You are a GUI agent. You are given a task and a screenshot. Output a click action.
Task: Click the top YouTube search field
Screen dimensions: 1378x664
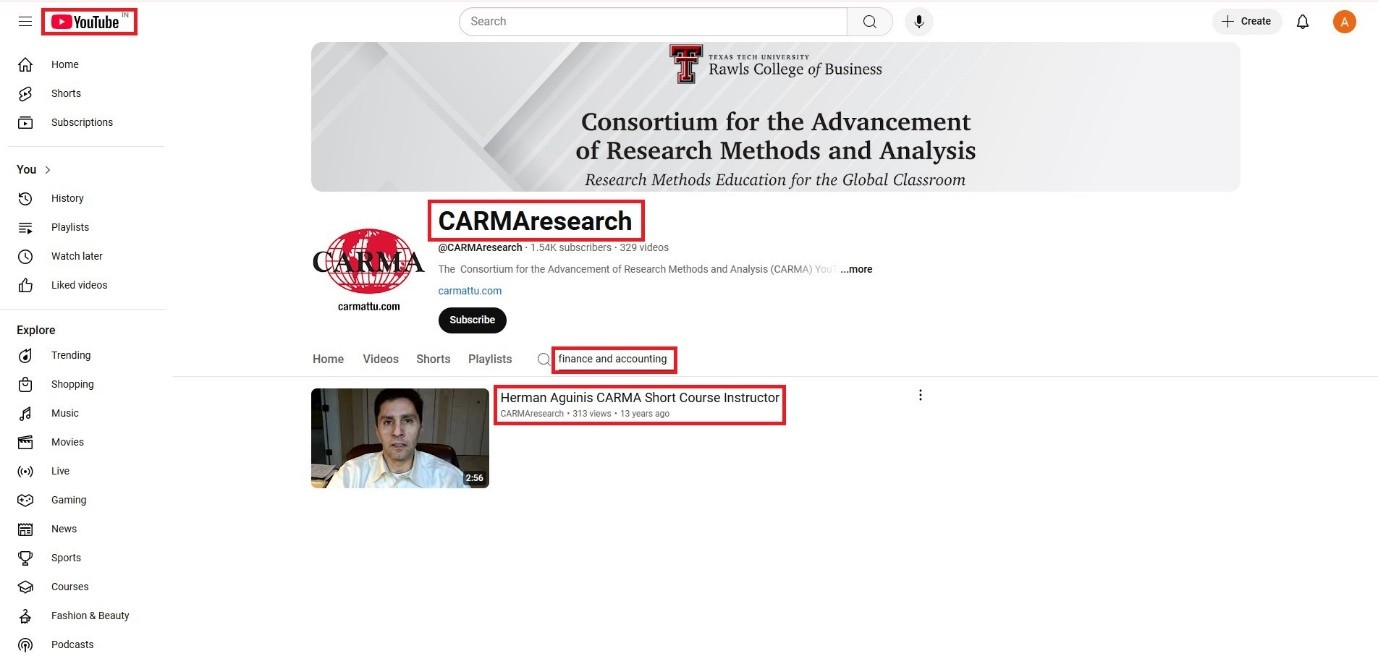click(x=653, y=21)
